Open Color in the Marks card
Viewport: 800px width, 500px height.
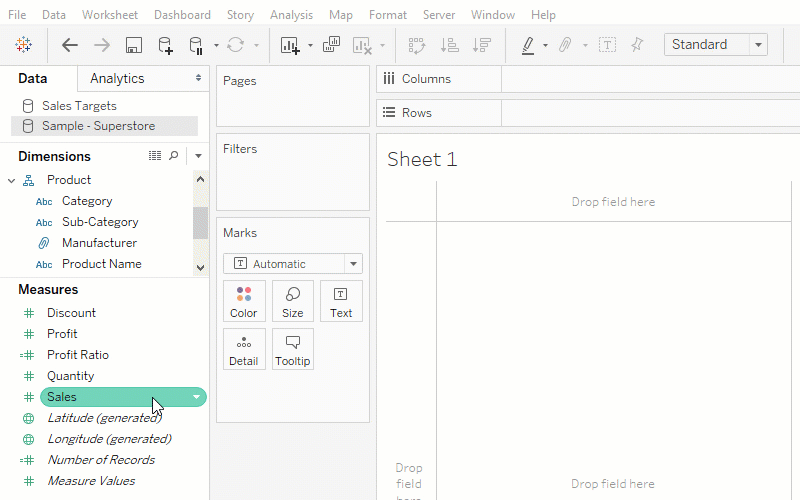click(244, 301)
